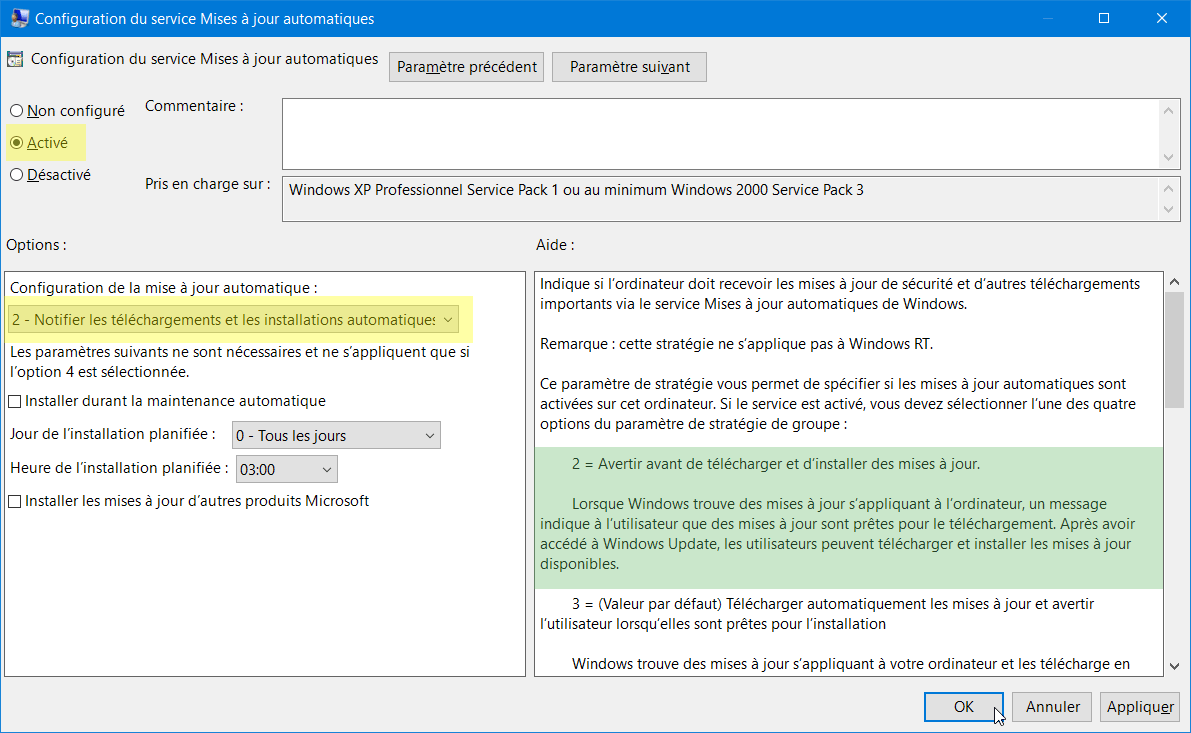The width and height of the screenshot is (1191, 733).
Task: Click the 'Pris en charge sur' scroll down arrow
Action: [1168, 210]
